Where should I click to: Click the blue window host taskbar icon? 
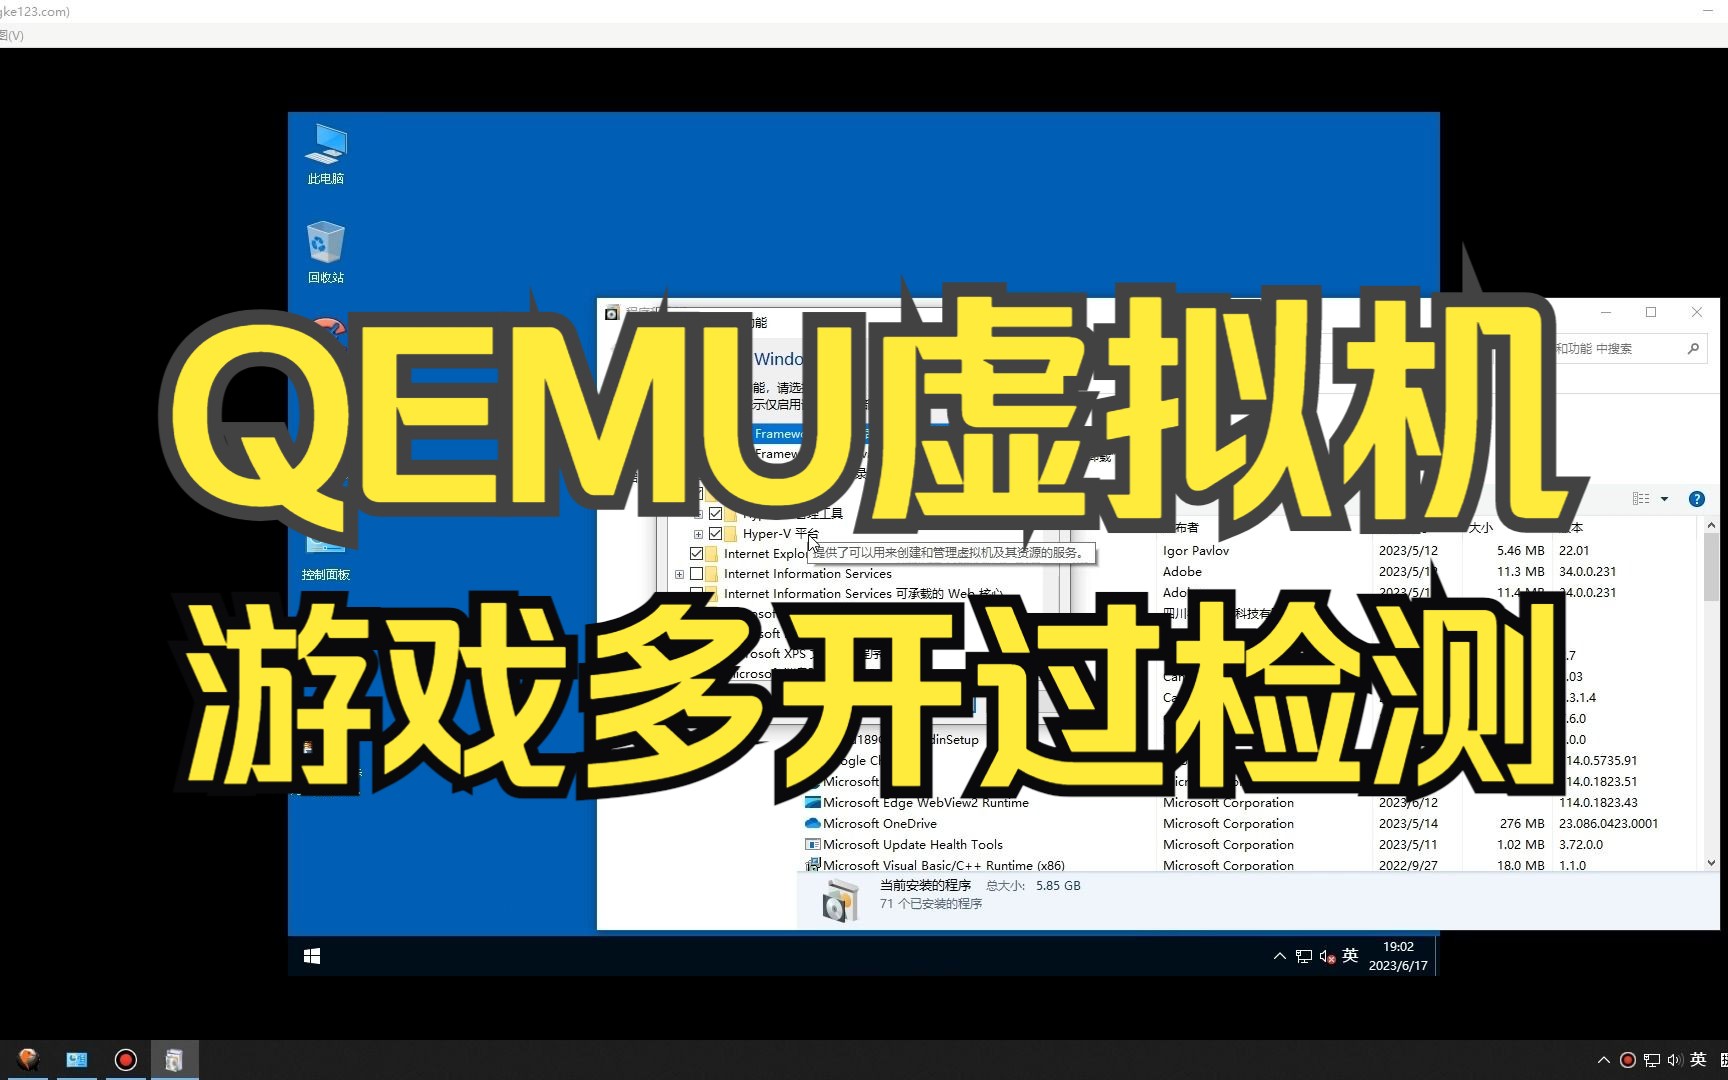pos(76,1060)
